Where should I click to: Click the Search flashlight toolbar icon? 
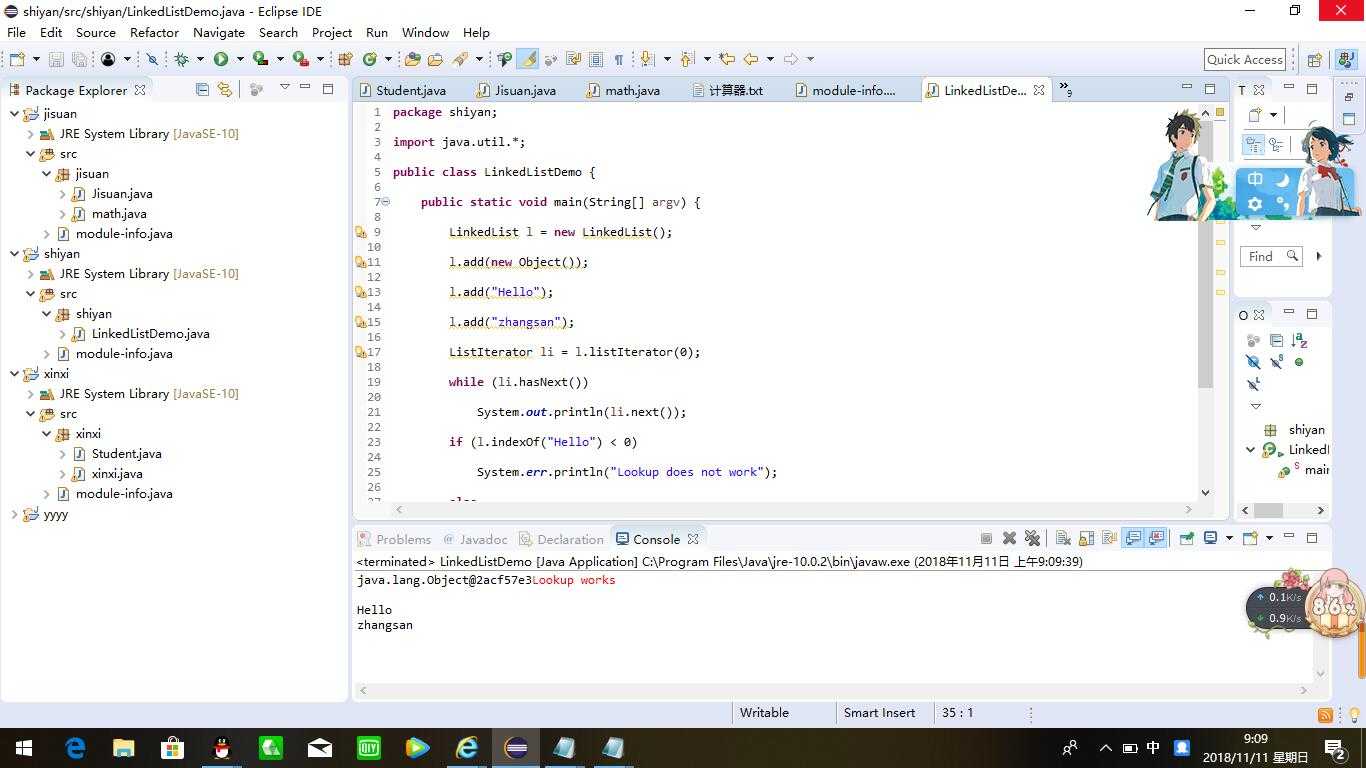(x=460, y=59)
